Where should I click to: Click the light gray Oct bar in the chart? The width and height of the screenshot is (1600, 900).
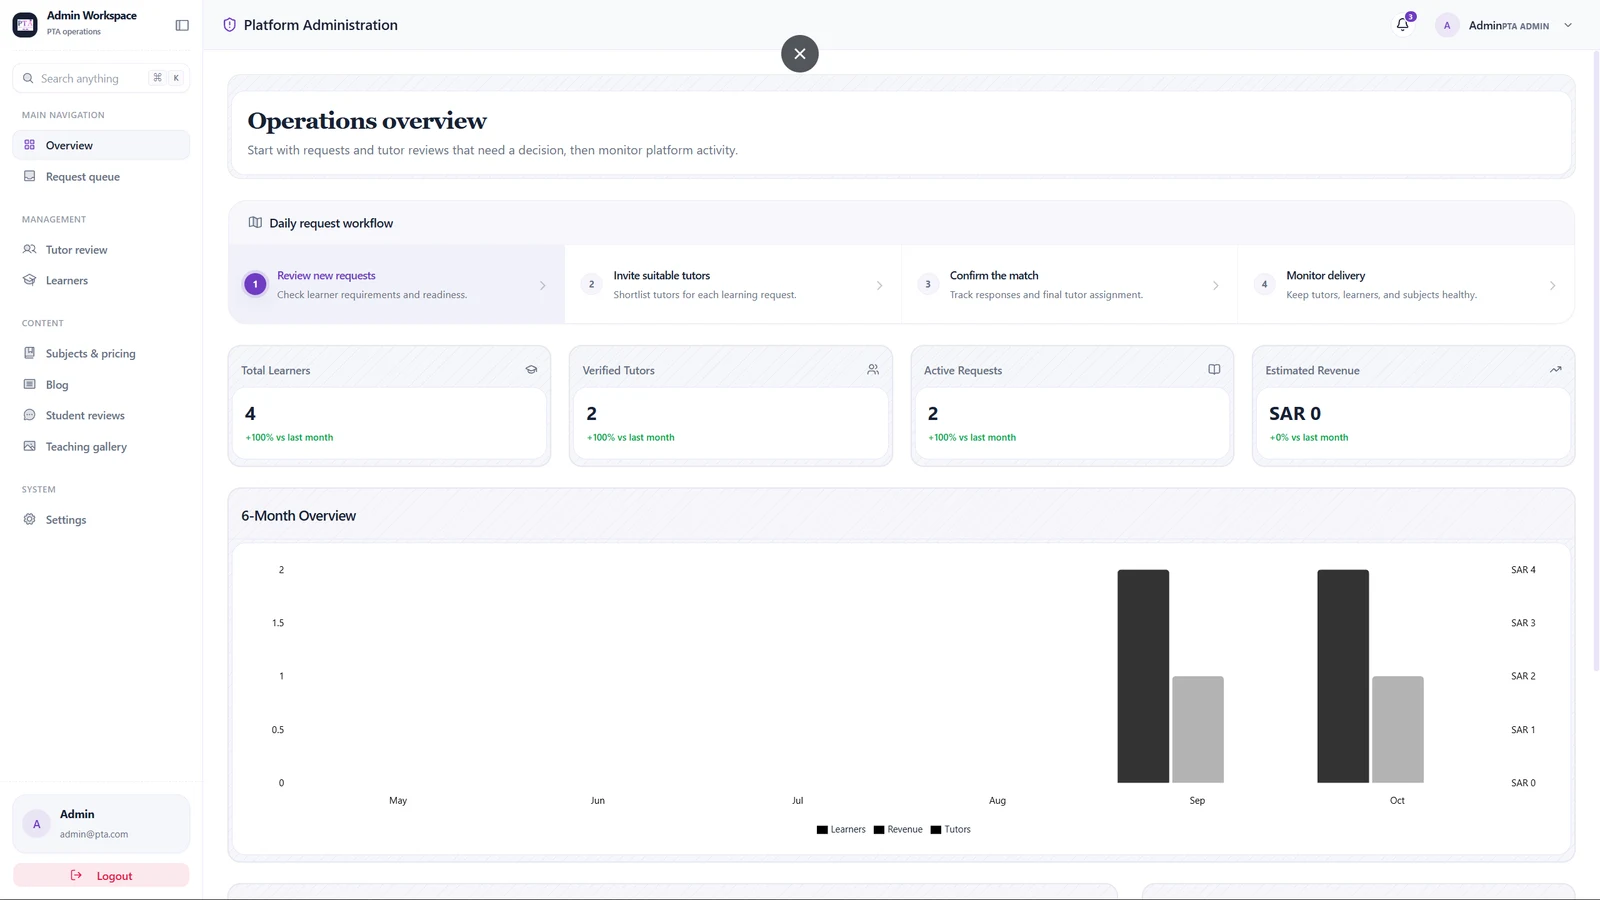pos(1398,729)
